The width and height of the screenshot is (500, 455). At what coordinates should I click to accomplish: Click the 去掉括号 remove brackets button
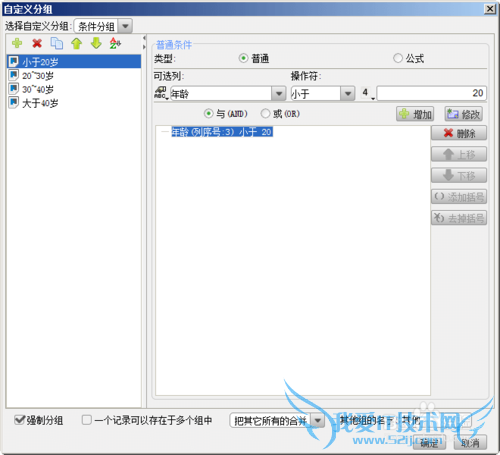tap(459, 218)
